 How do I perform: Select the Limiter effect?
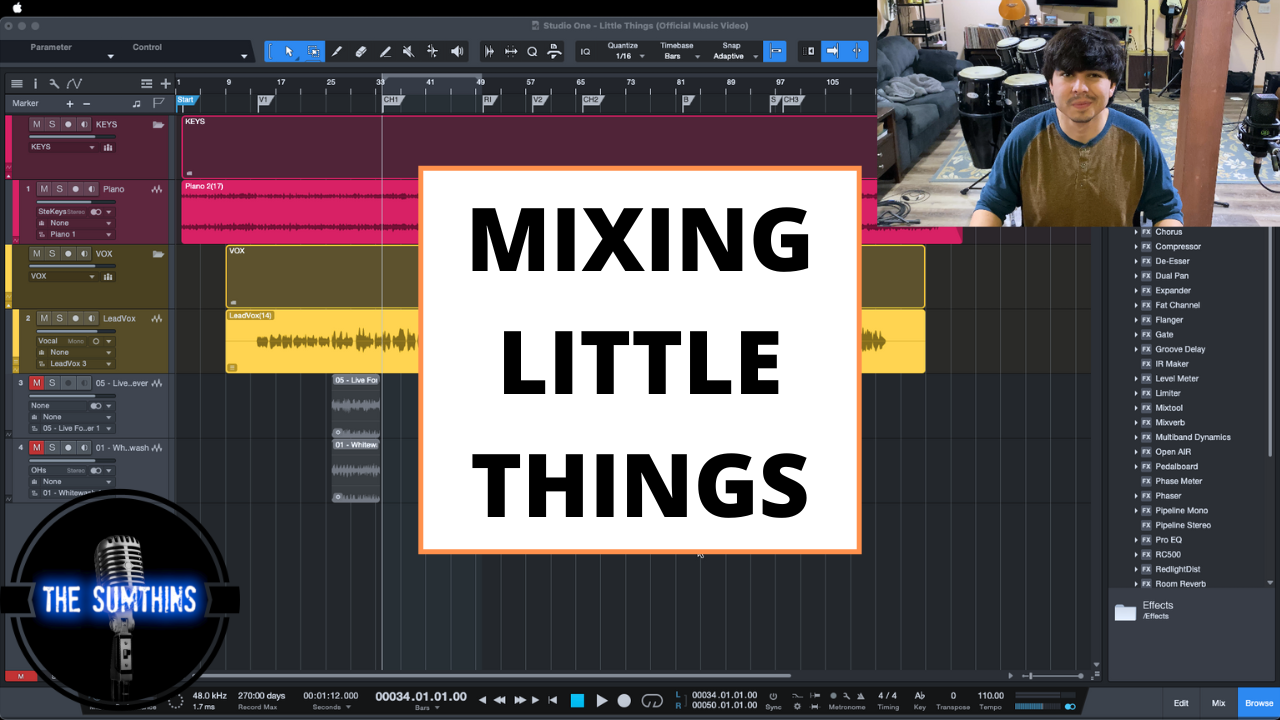click(1168, 393)
